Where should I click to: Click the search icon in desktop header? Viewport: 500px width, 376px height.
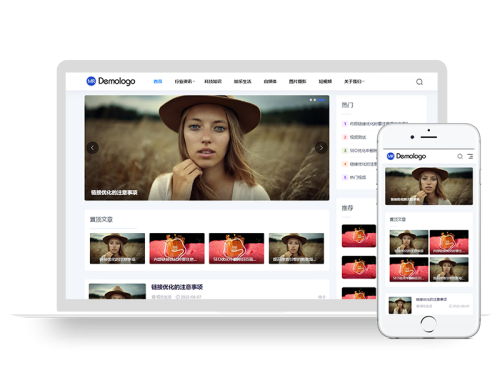[x=419, y=82]
